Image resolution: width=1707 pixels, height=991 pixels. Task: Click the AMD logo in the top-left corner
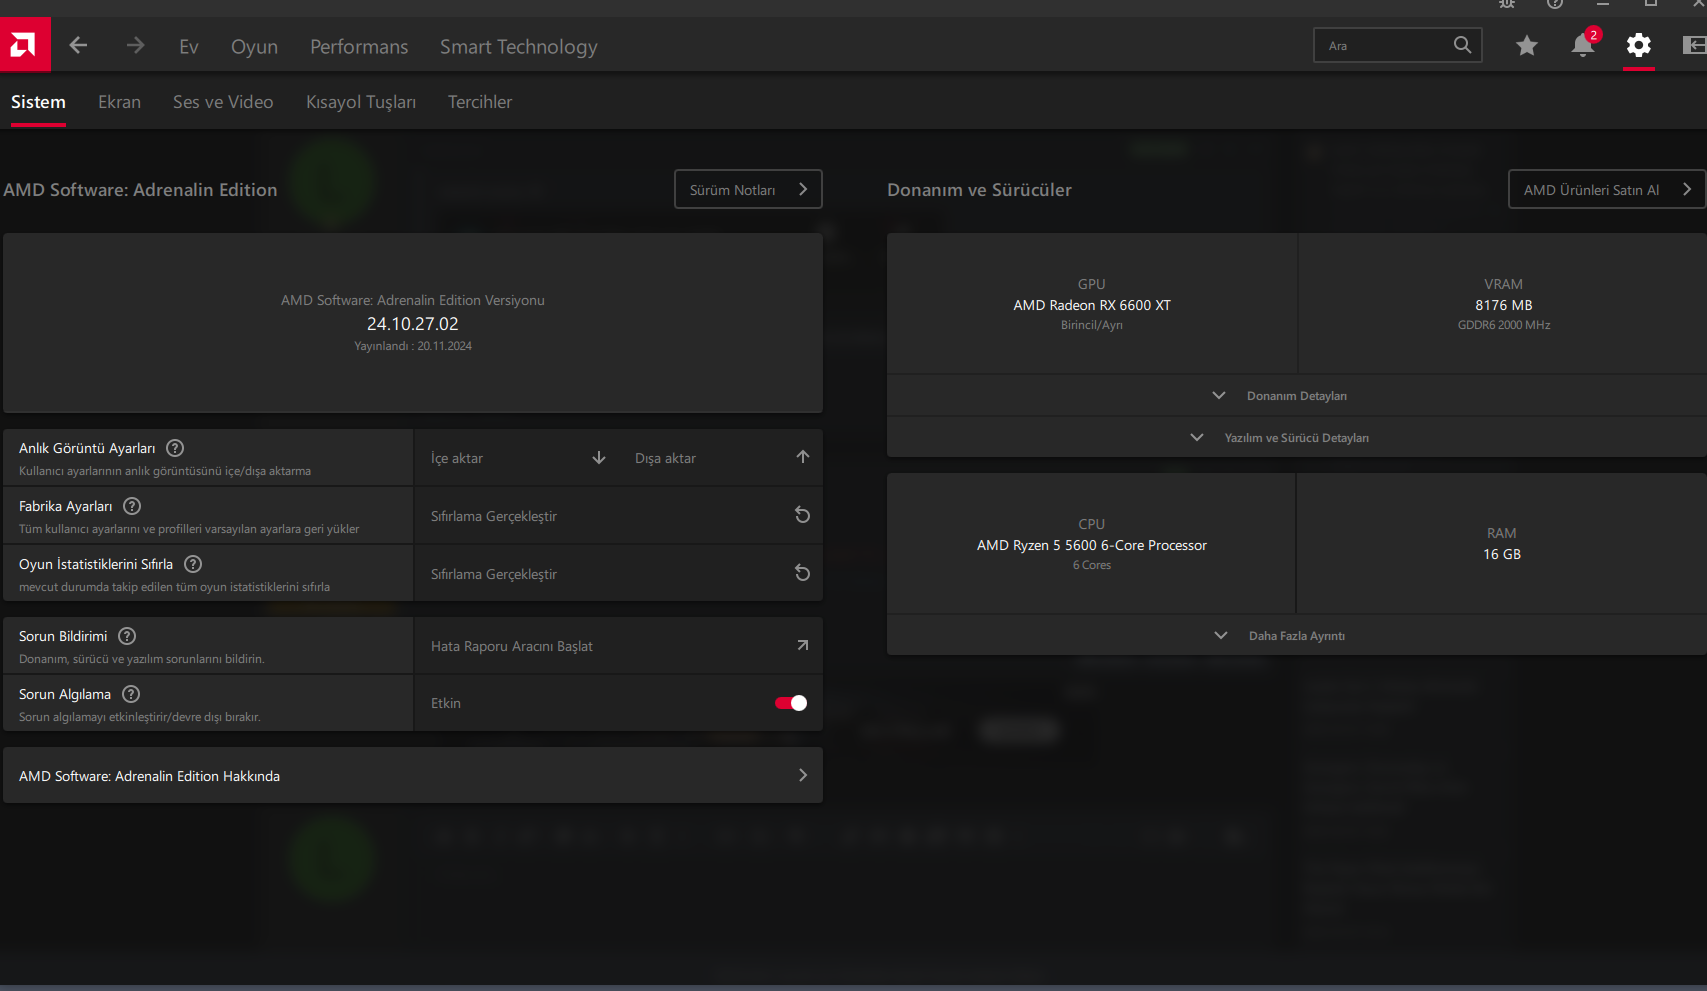(x=24, y=45)
